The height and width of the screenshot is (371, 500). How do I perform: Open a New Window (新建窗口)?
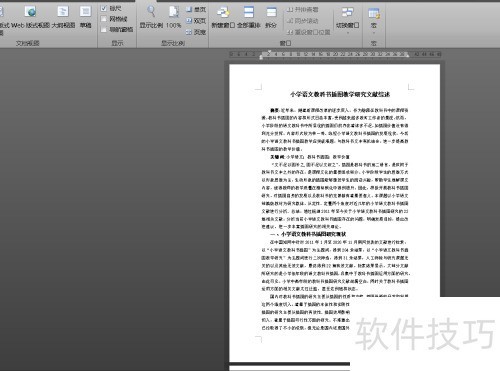223,17
